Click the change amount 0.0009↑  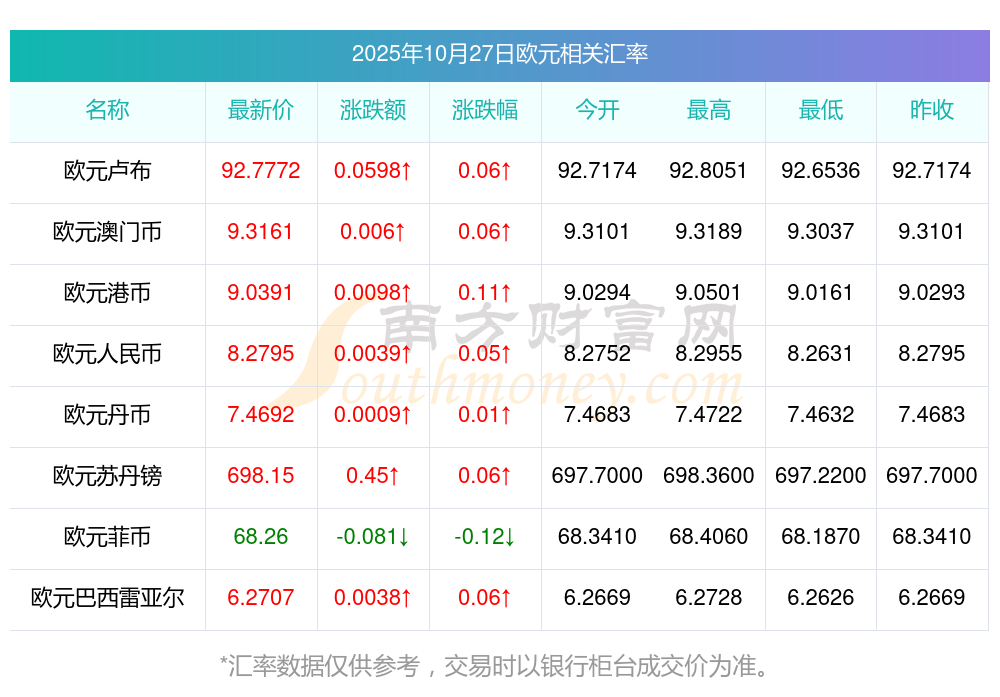373,415
